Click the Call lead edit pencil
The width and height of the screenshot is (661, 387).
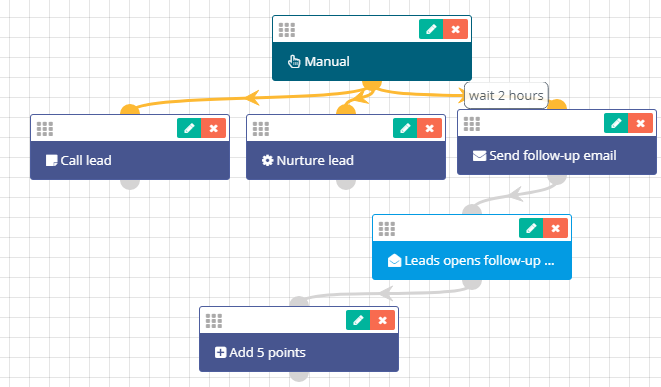pos(189,128)
